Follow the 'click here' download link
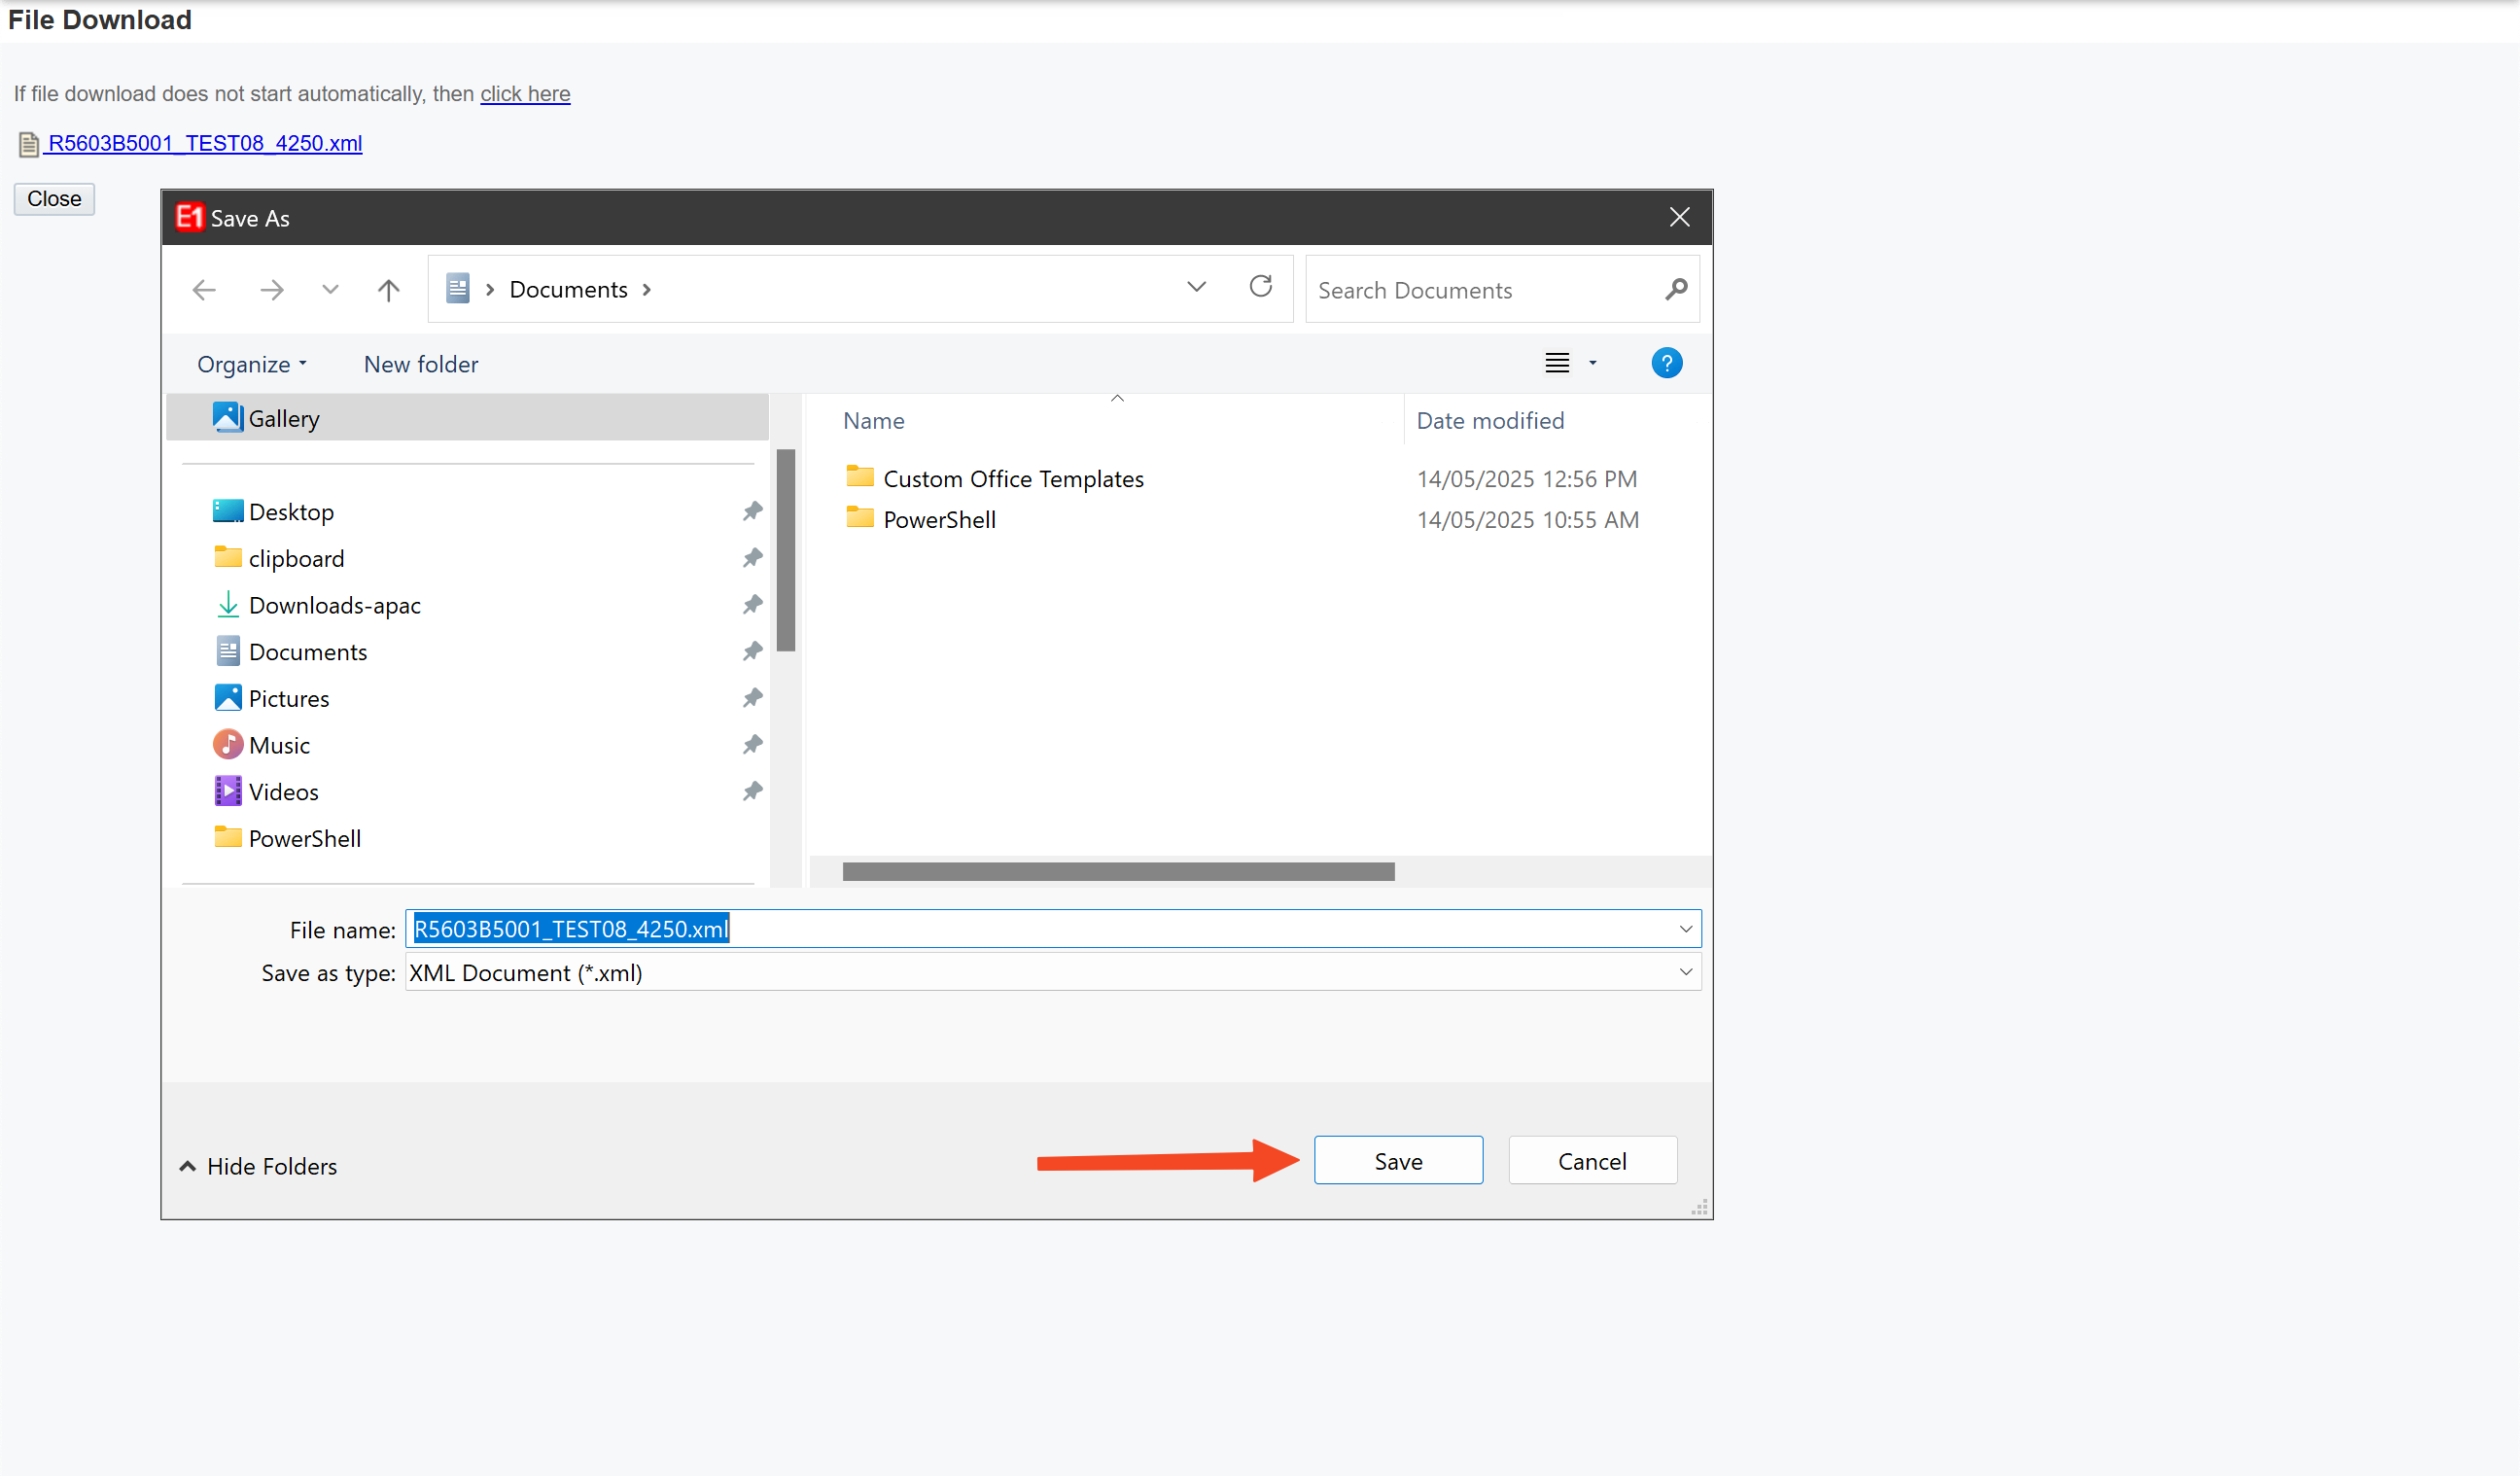Screen dimensions: 2520x1476 tap(525, 94)
